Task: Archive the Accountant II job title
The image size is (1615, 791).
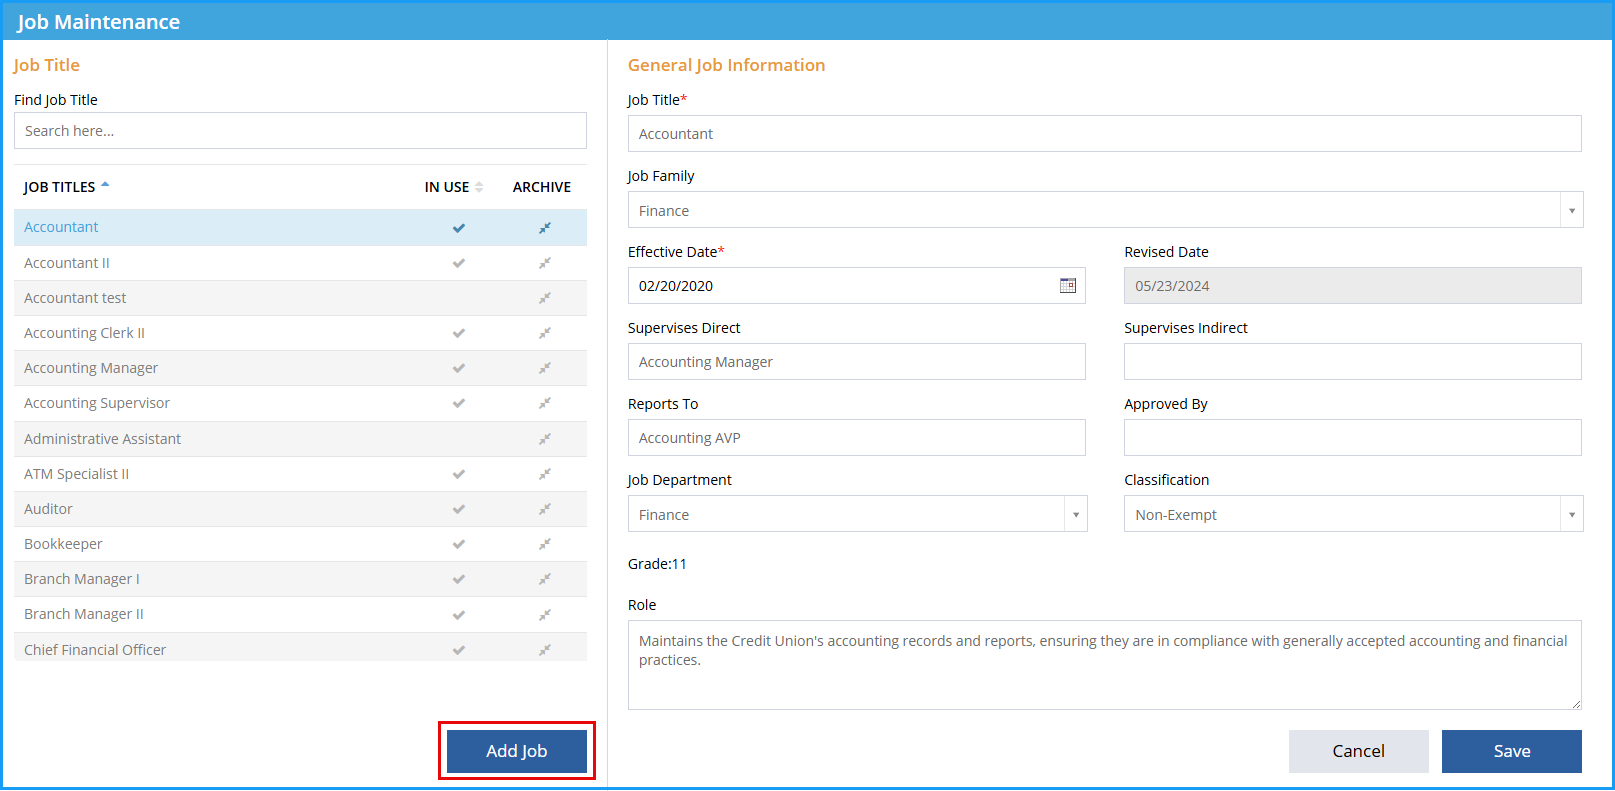Action: coord(545,263)
